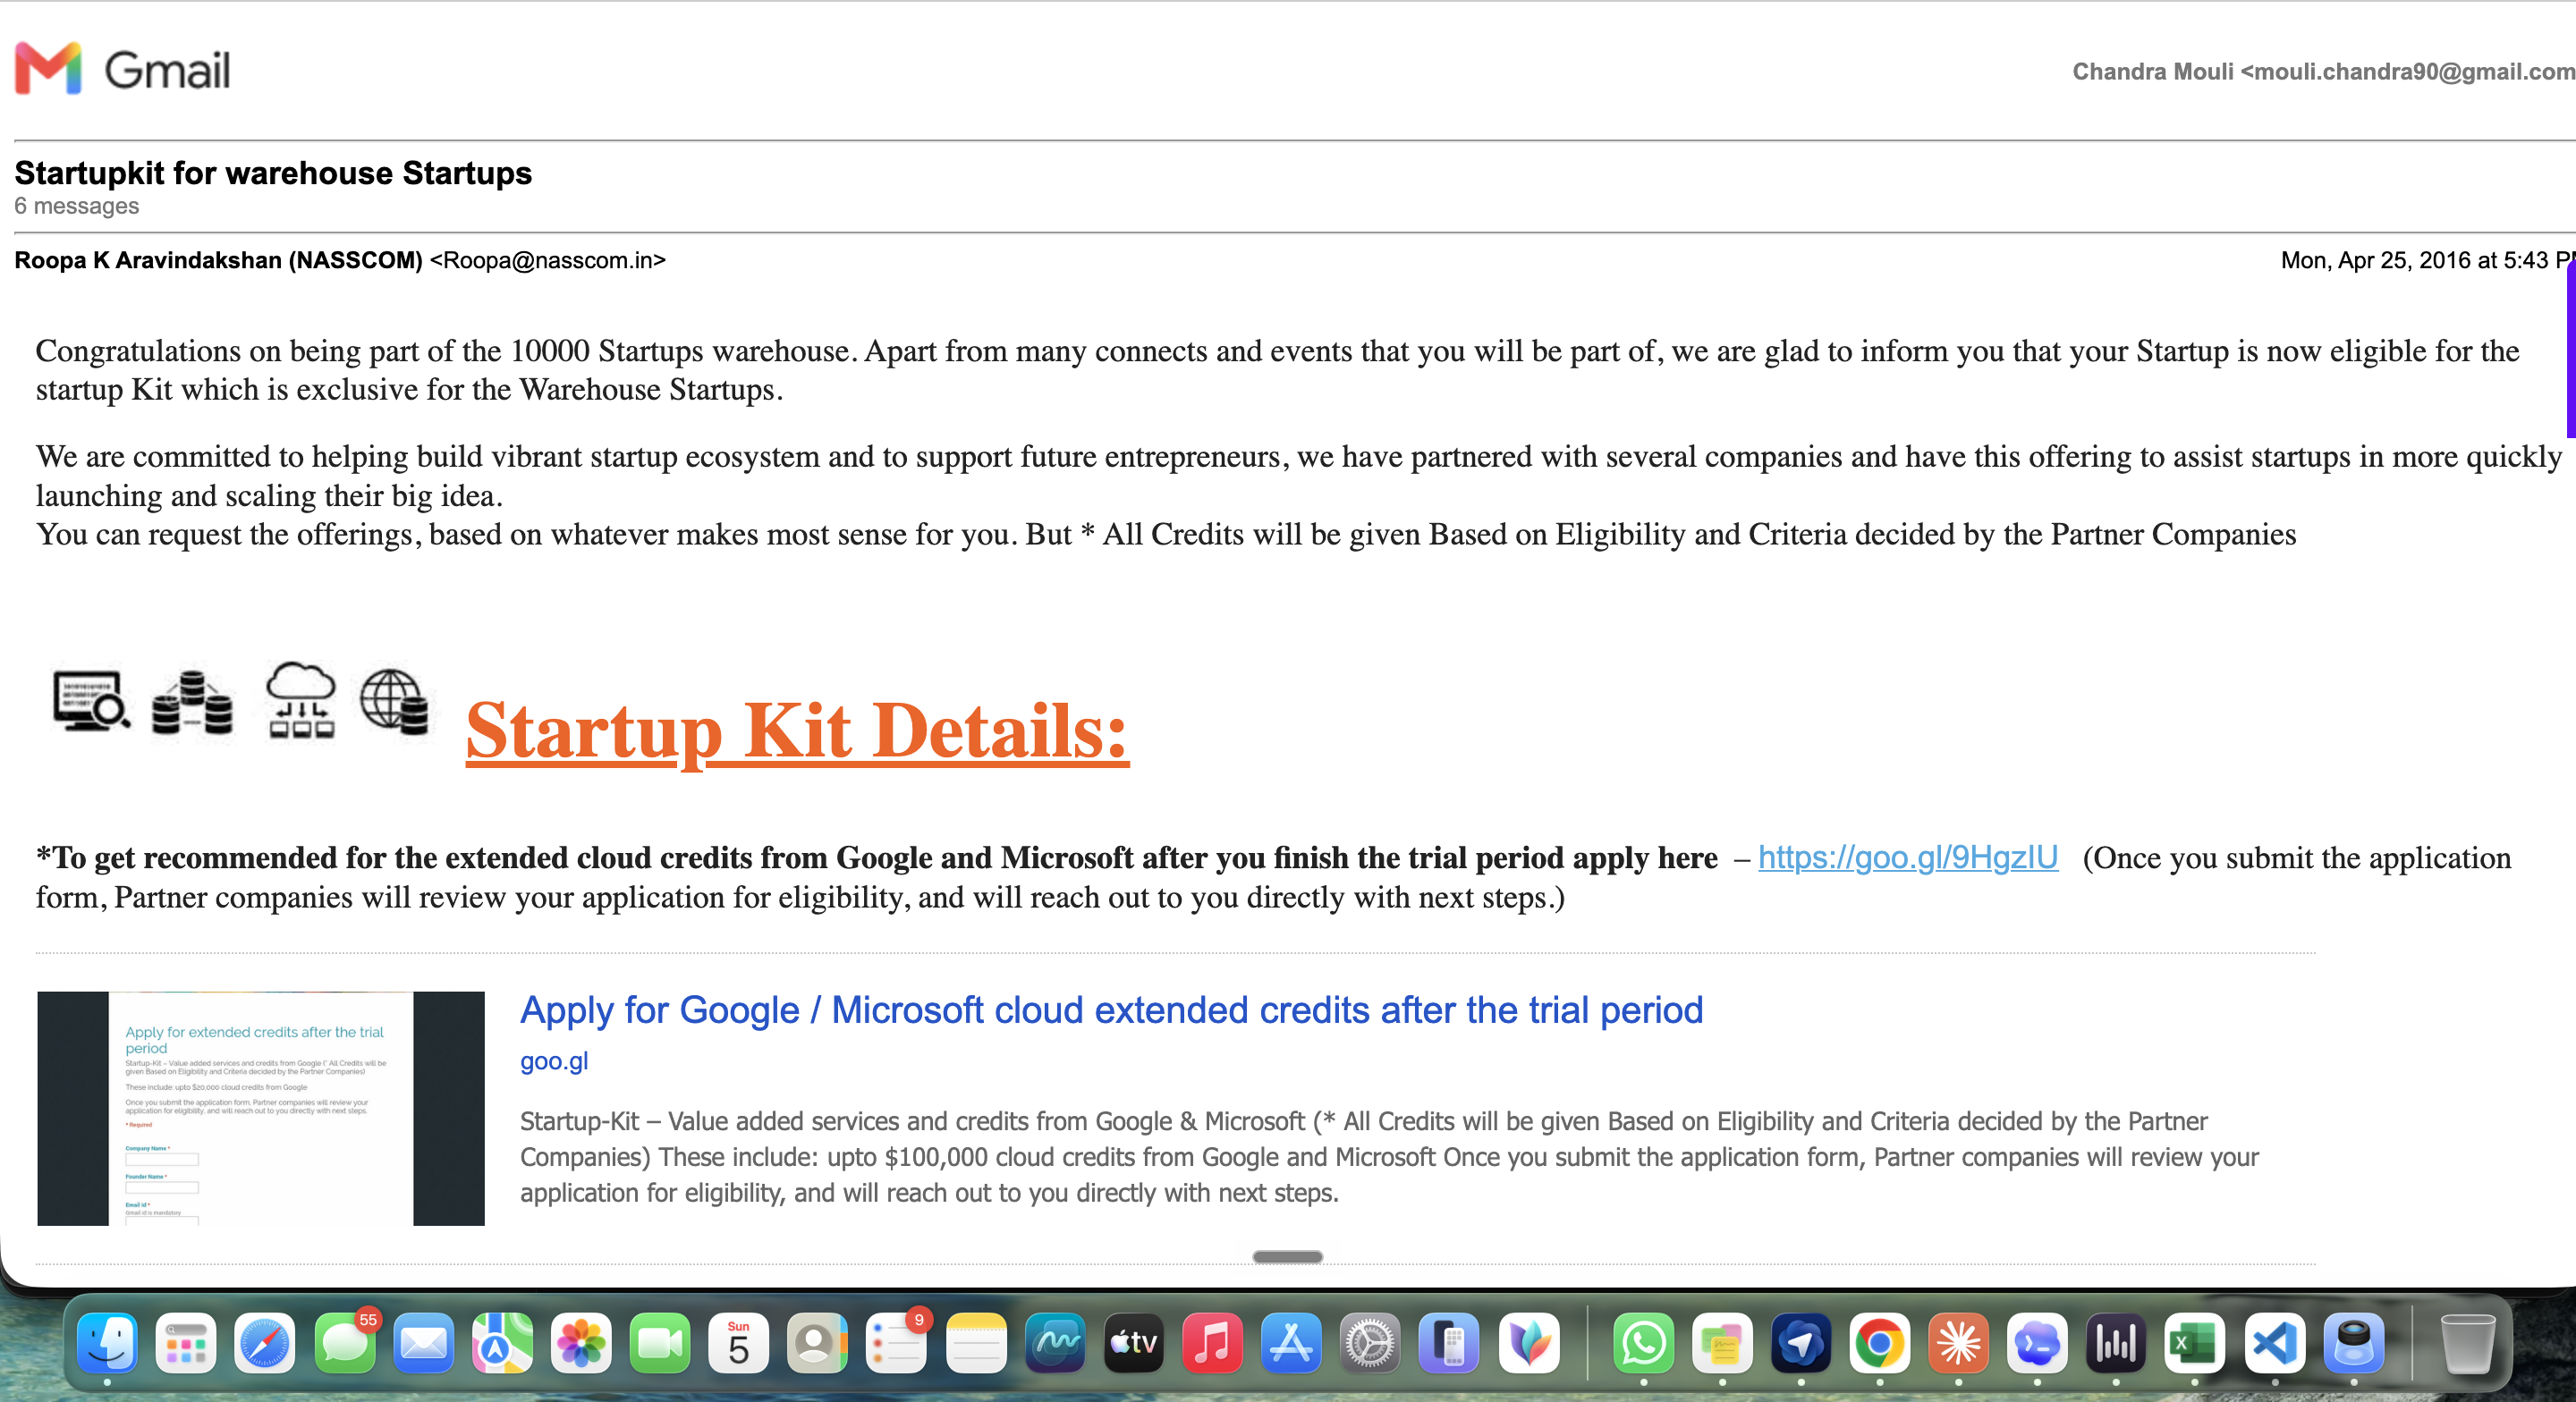Open Visual Studio Code from the Dock
The height and width of the screenshot is (1402, 2576).
coord(2275,1343)
